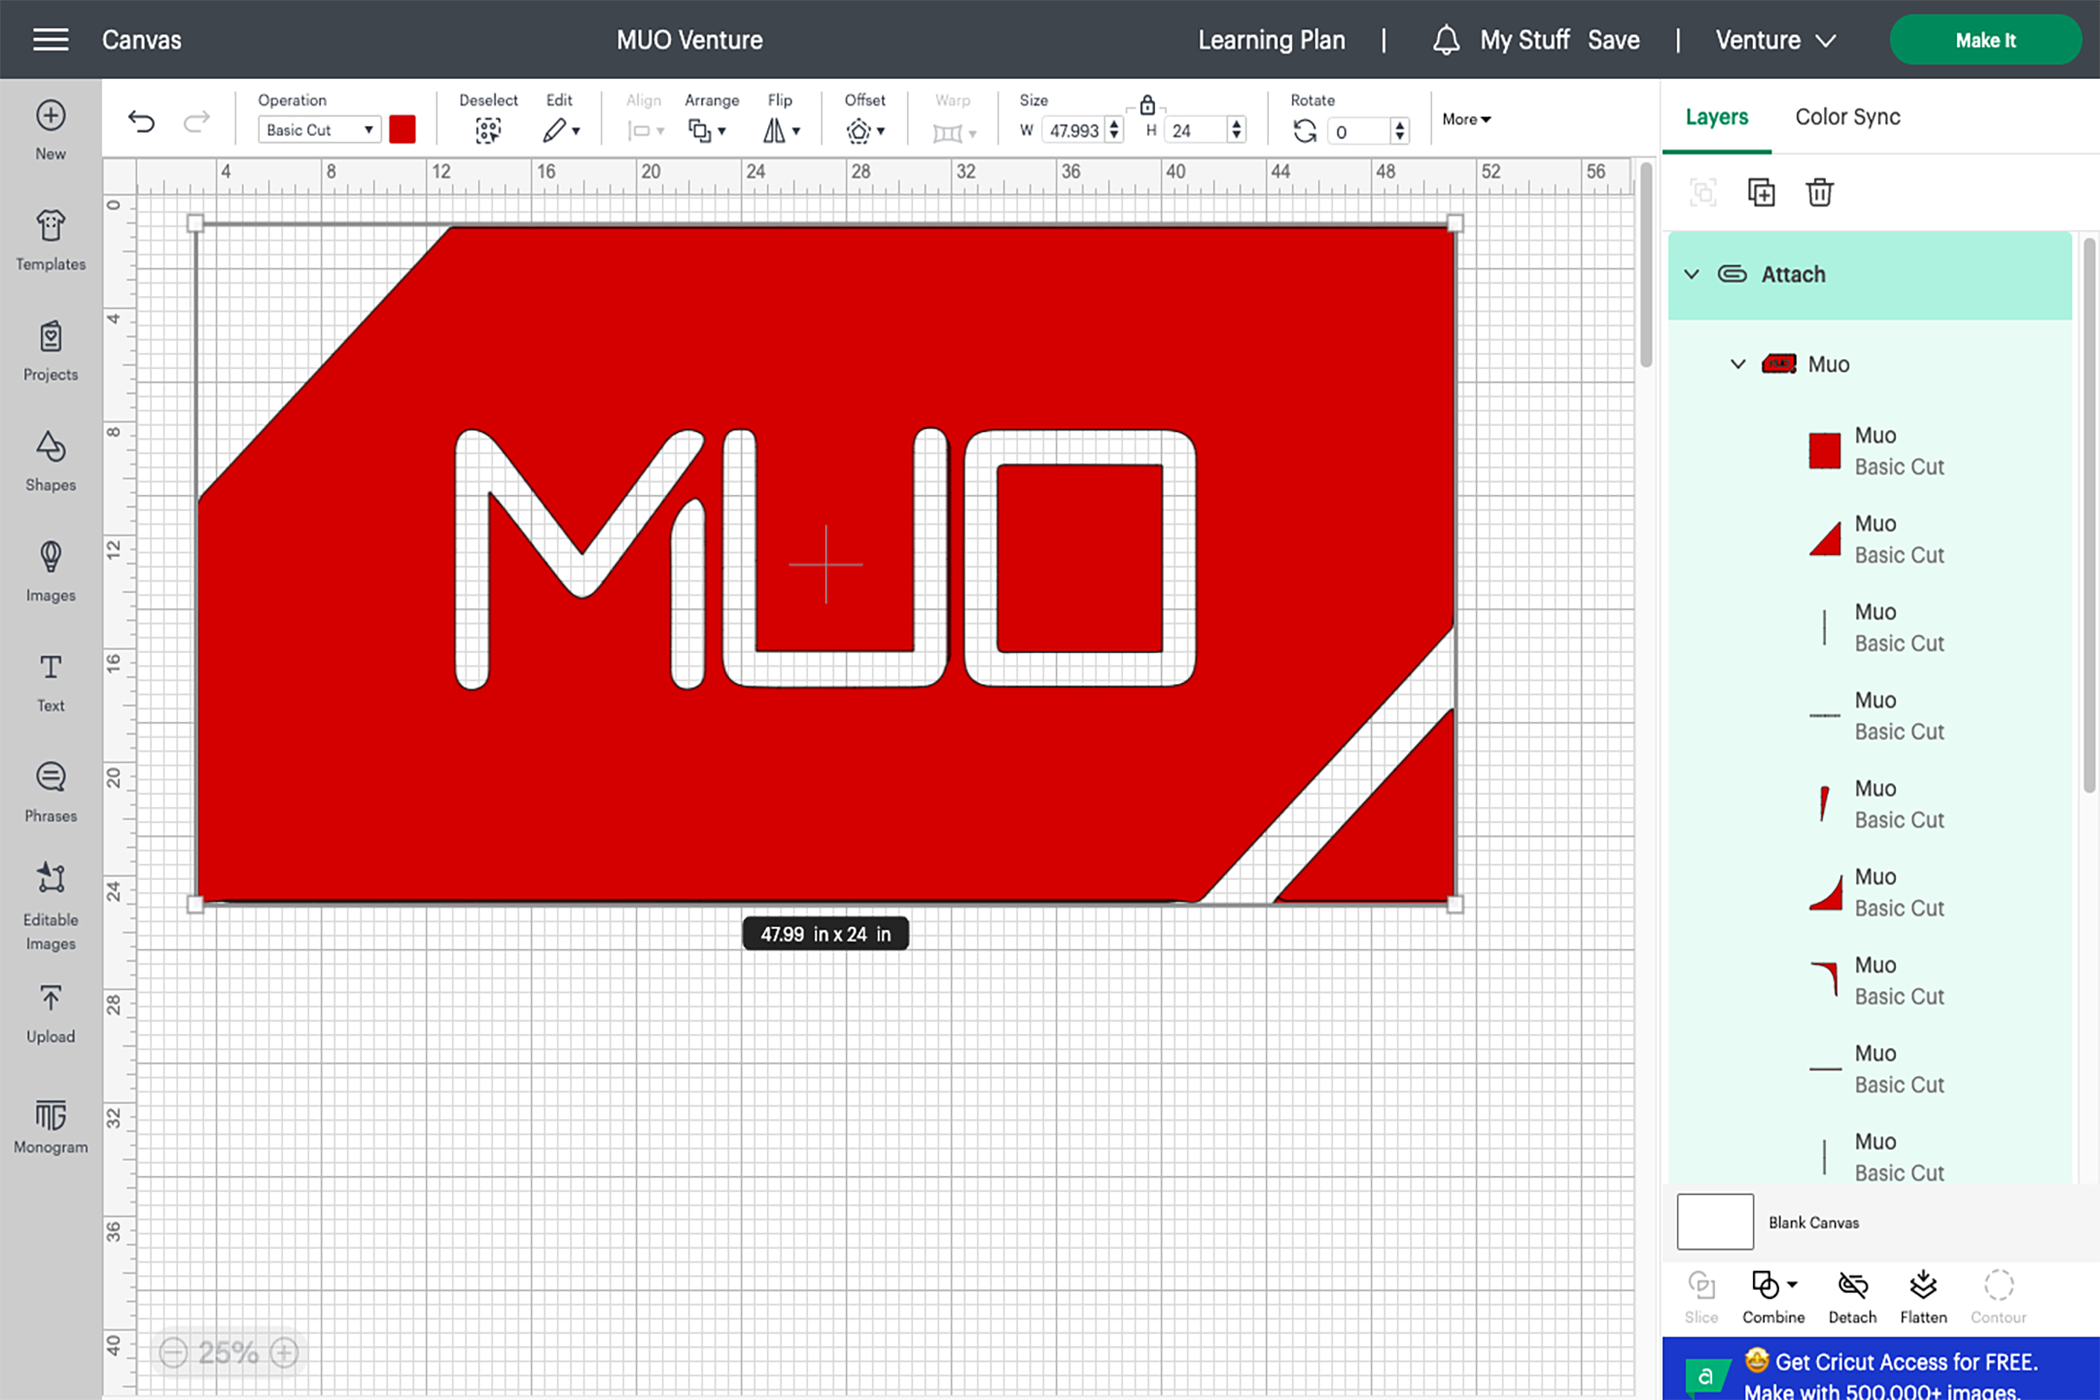Click the Upload icon
Screen dimensions: 2100x1400
(49, 1009)
